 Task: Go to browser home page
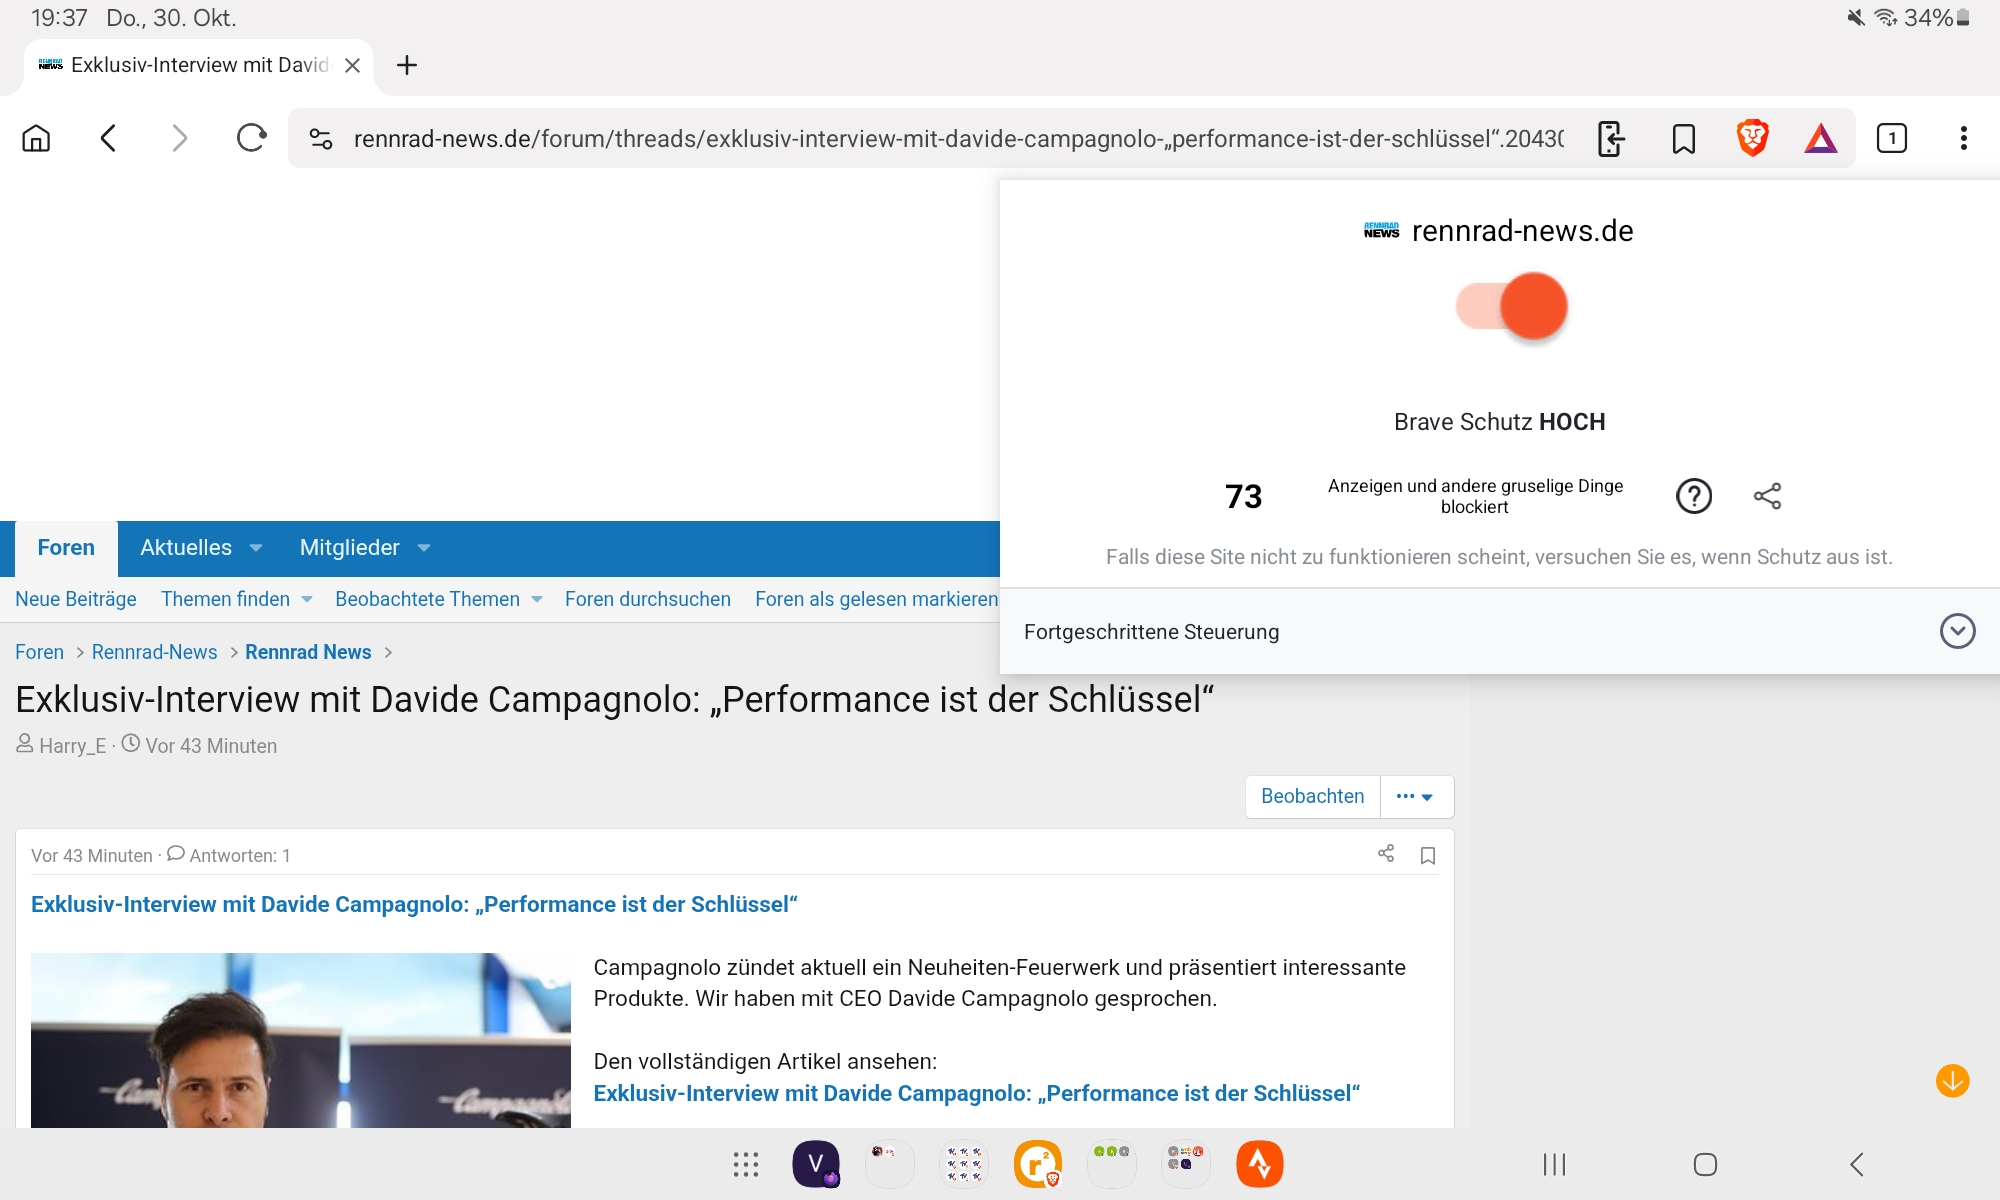(36, 138)
